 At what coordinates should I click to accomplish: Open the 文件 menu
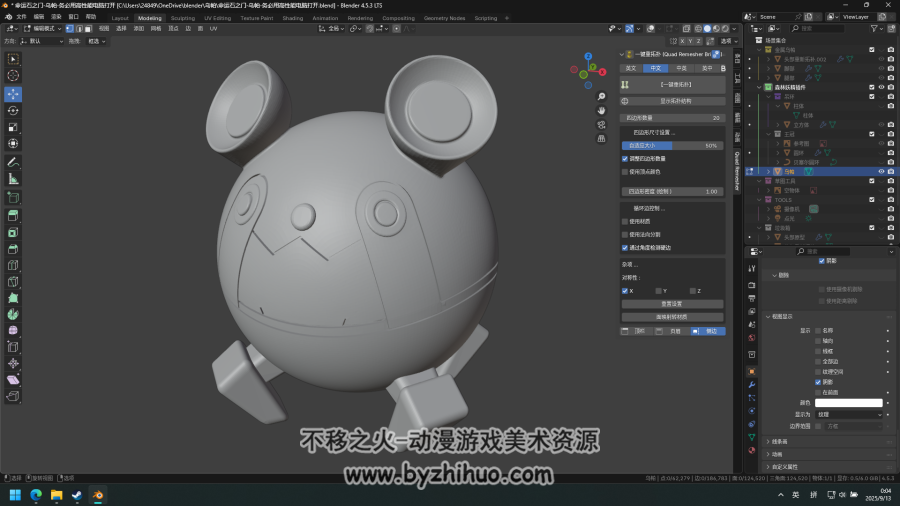[21, 17]
